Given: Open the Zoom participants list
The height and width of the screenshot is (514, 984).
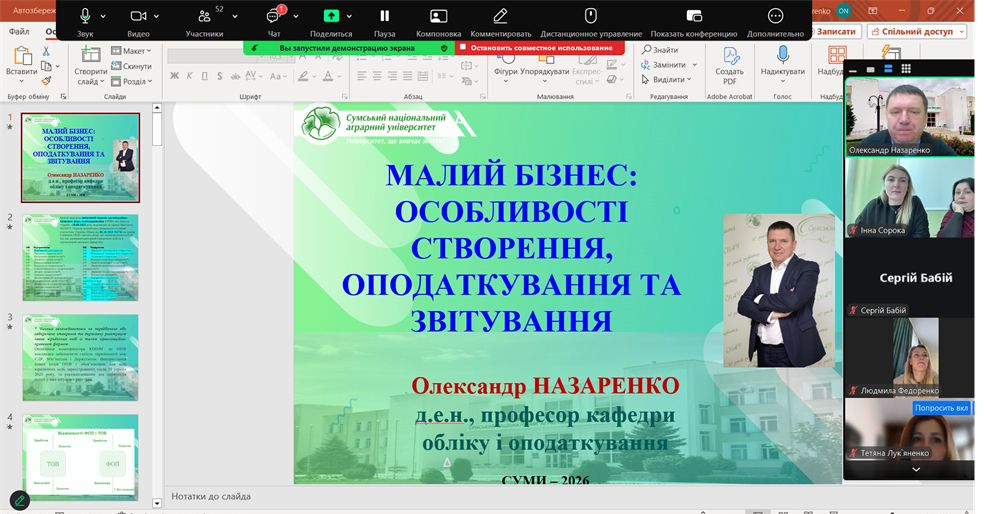Looking at the screenshot, I should pyautogui.click(x=204, y=16).
